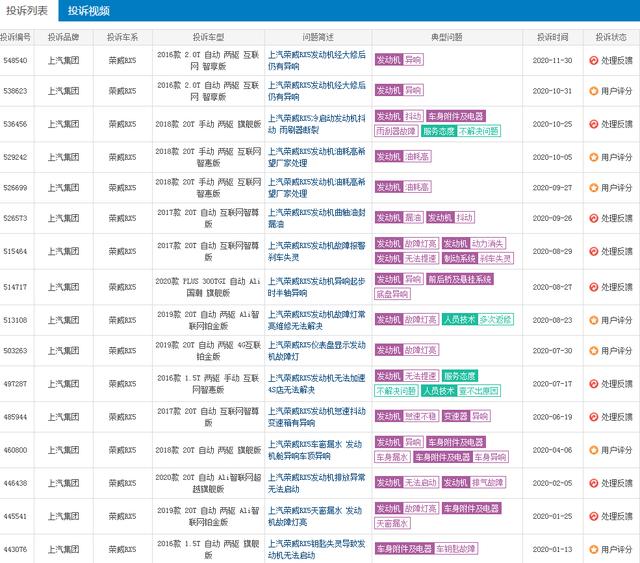The width and height of the screenshot is (640, 563).
Task: Click the 投诉编号 column header
Action: (16, 37)
